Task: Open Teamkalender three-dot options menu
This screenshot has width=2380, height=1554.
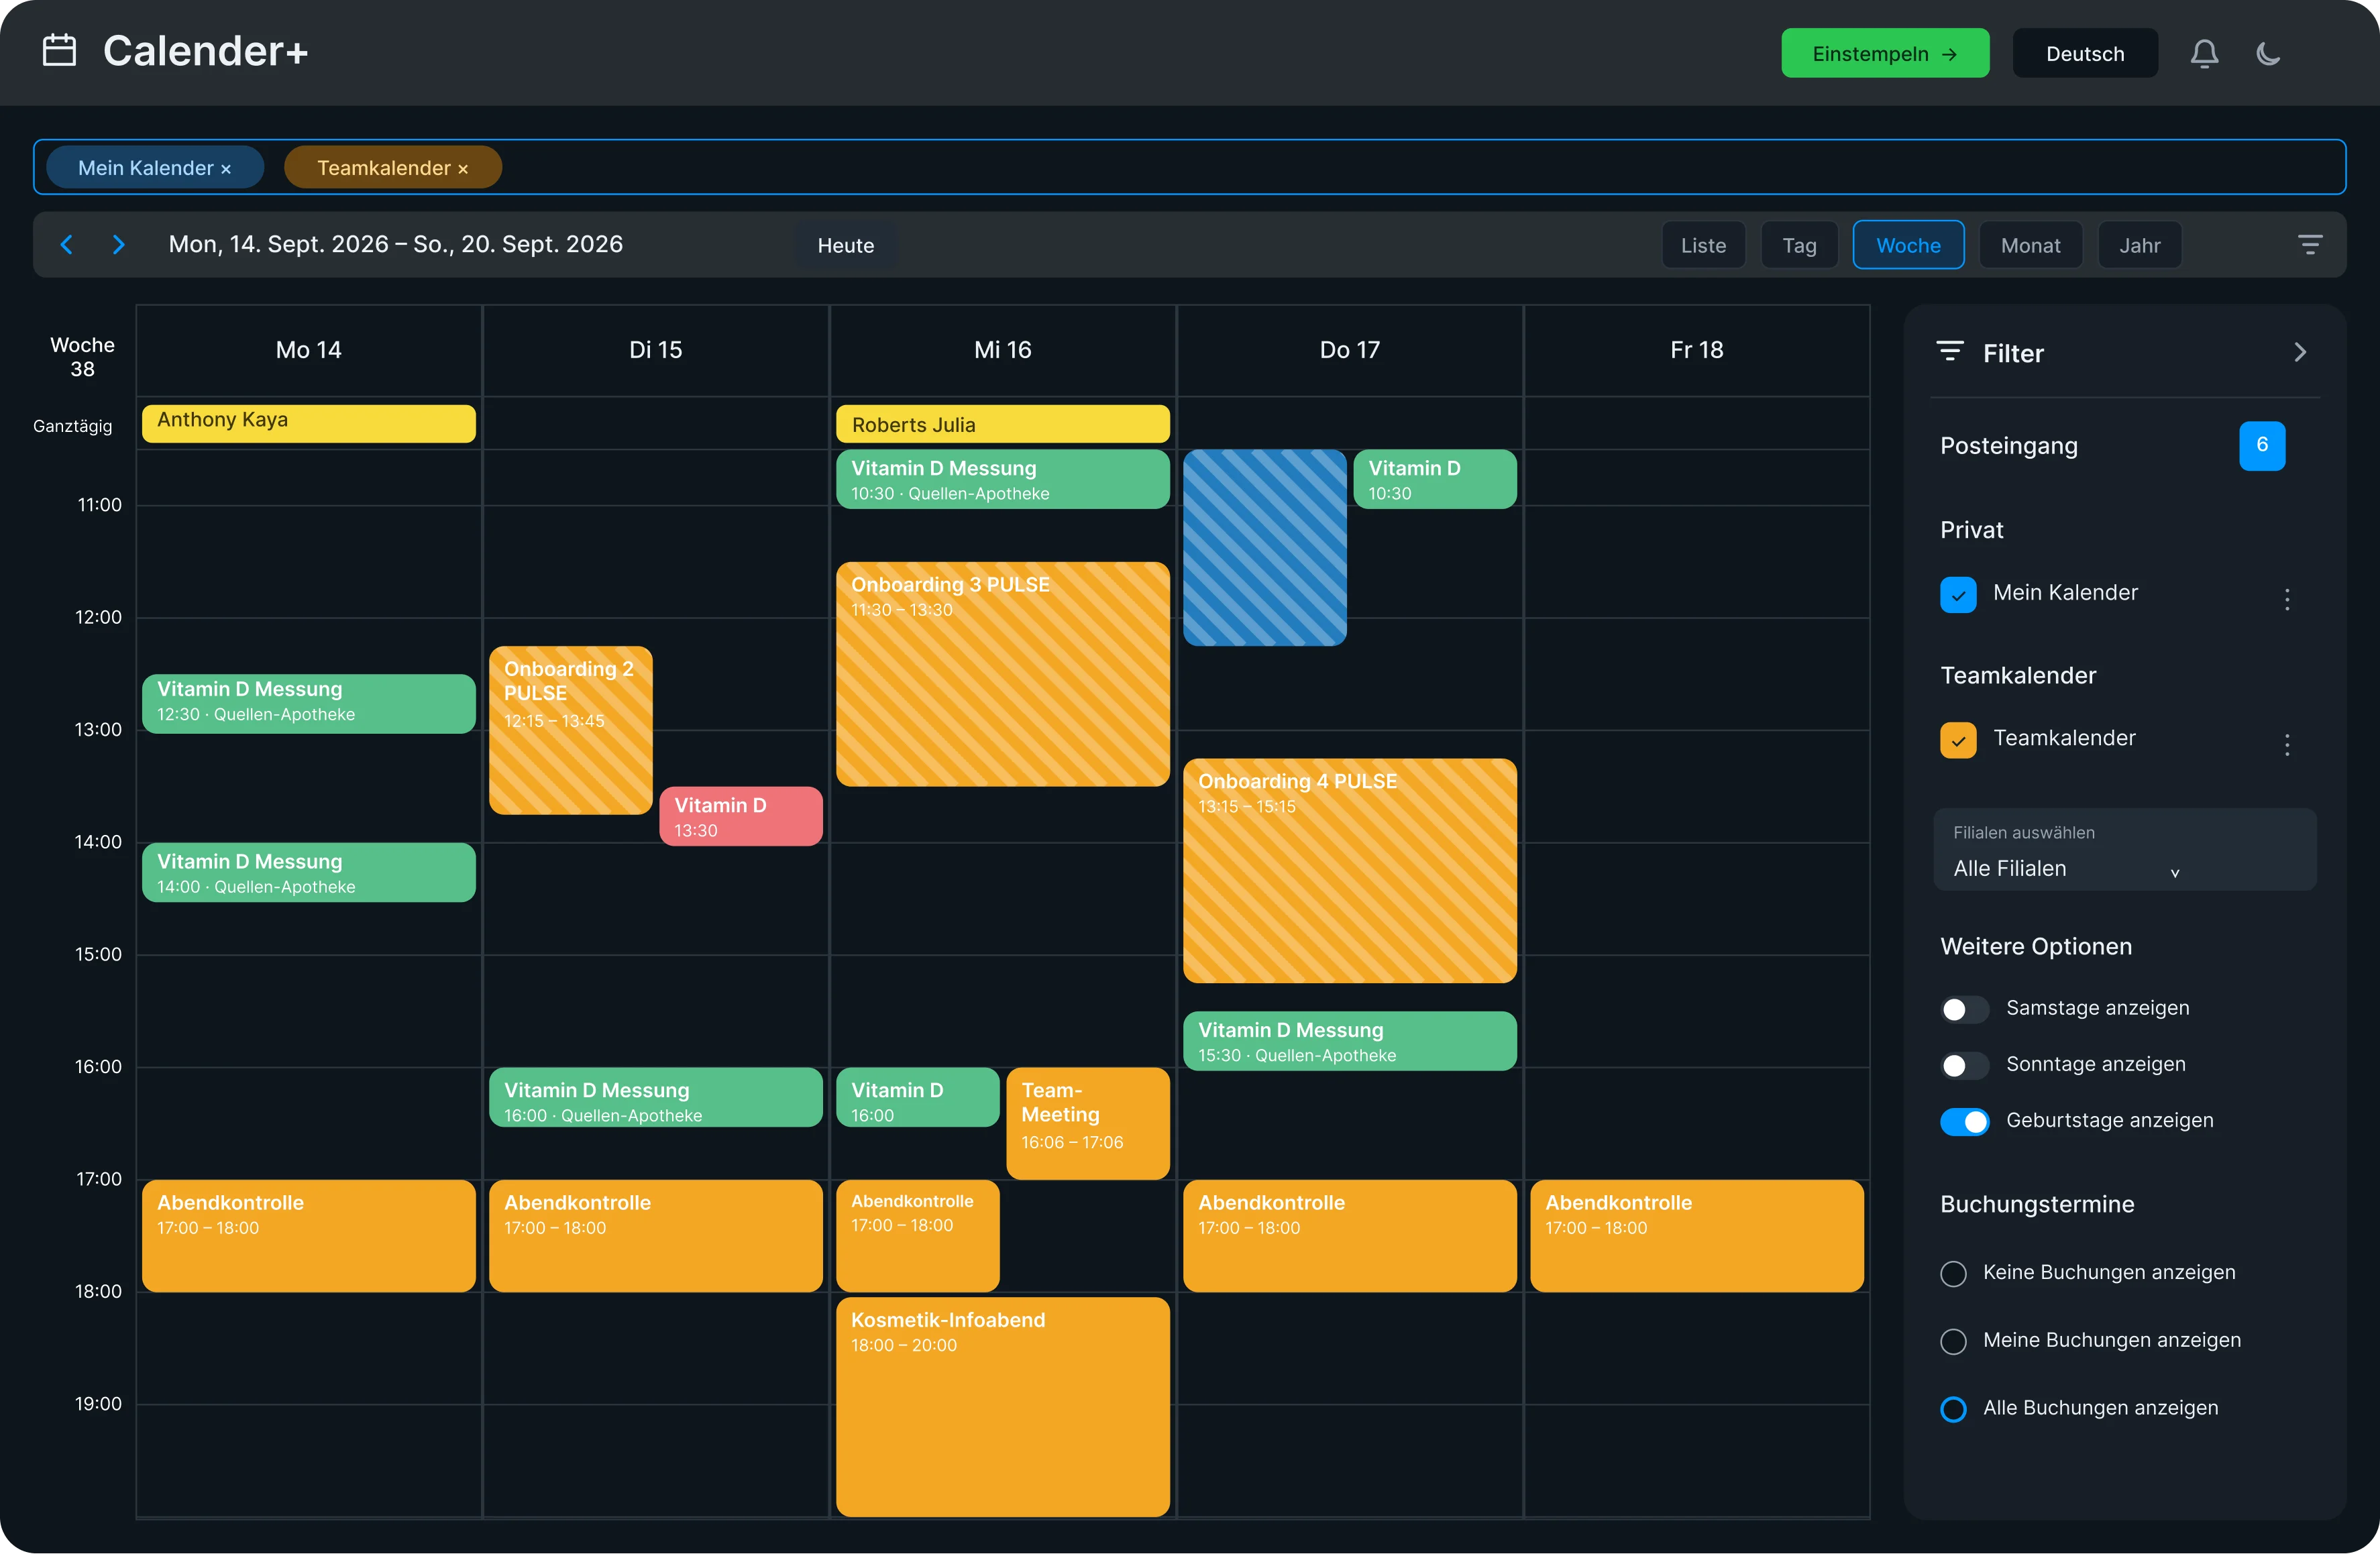Action: 2287,744
